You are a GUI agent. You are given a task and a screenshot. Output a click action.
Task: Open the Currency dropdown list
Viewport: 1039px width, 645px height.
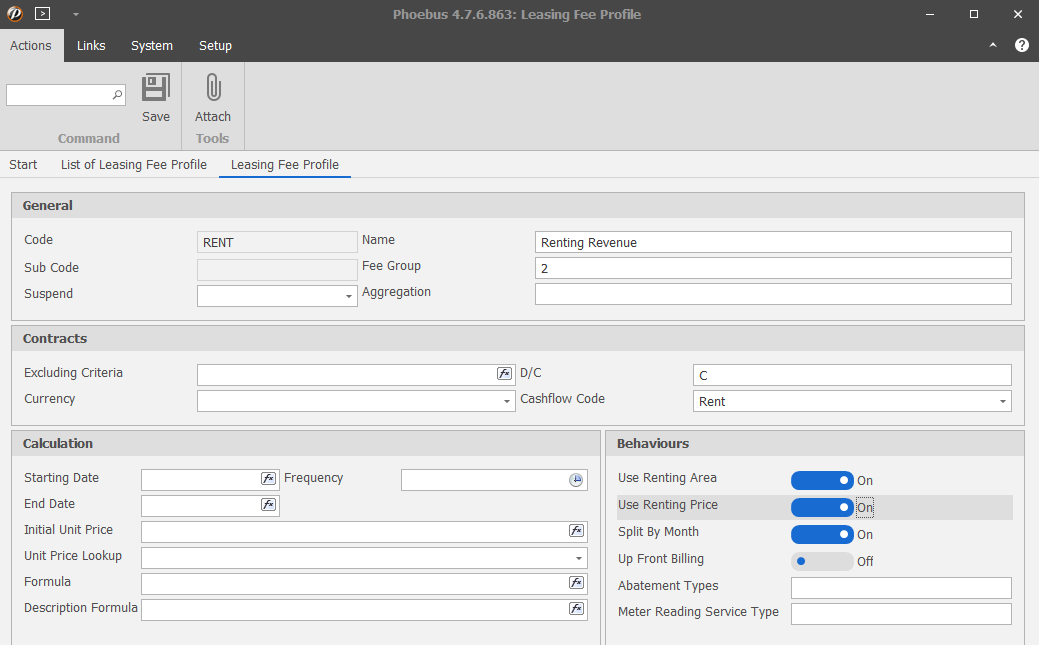[x=507, y=401]
